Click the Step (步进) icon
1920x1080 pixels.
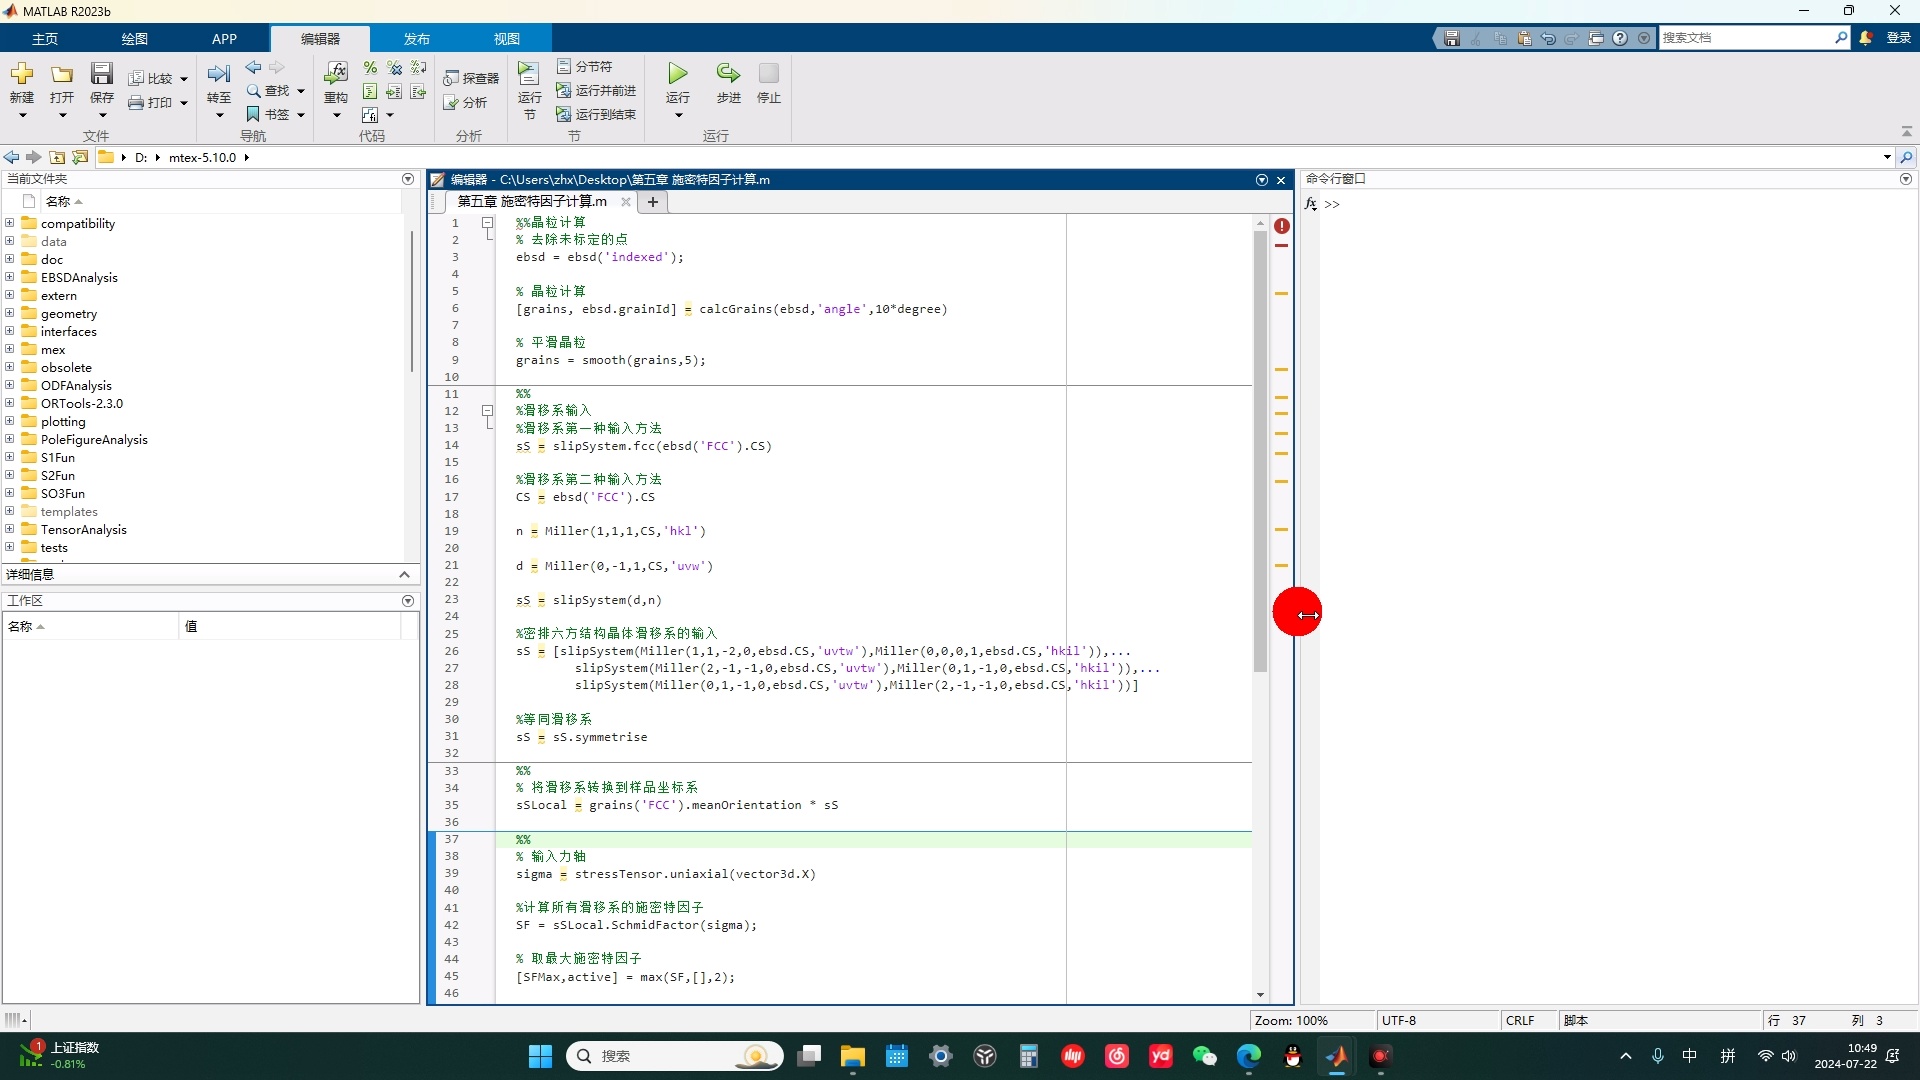tap(728, 74)
